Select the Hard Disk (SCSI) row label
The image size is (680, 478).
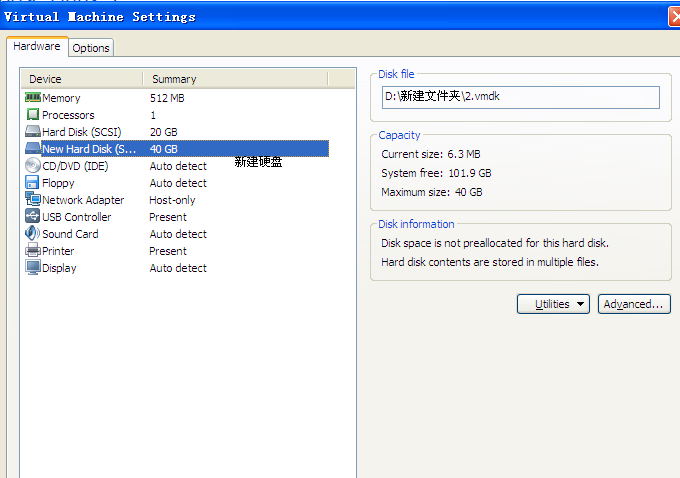click(82, 132)
